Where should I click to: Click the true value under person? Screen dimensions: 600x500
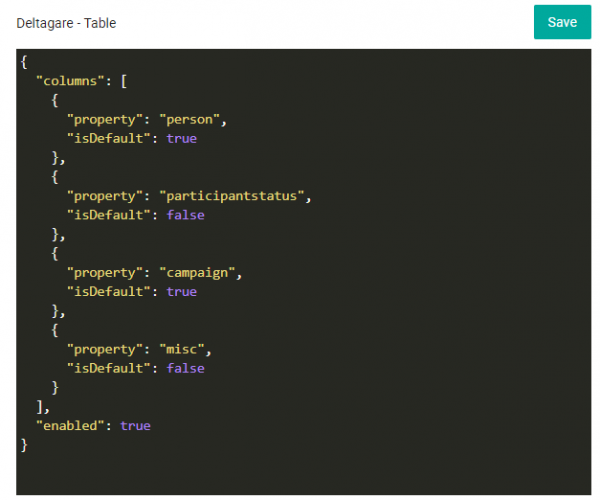pos(182,139)
